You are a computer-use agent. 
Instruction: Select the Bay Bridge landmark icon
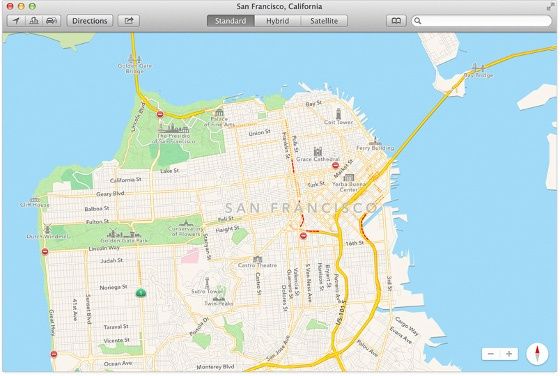478,67
